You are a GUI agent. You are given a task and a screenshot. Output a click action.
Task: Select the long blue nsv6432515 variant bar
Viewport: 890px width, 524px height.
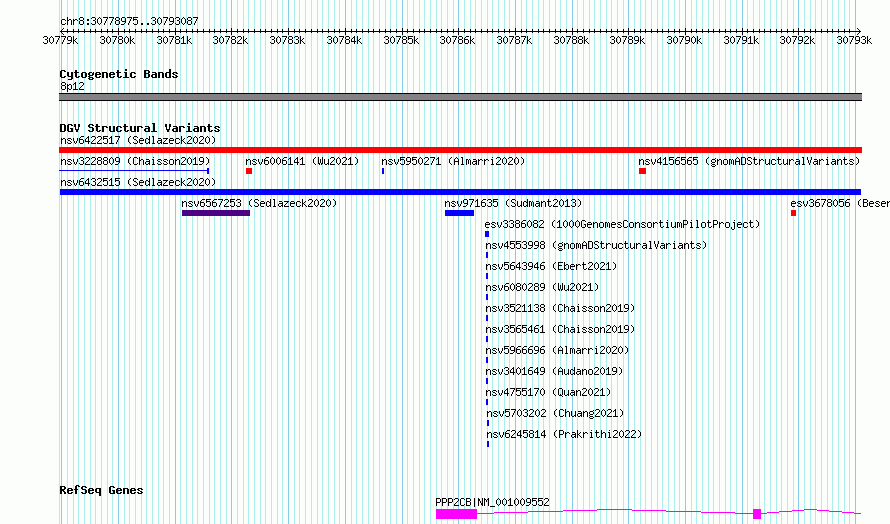pyautogui.click(x=460, y=192)
